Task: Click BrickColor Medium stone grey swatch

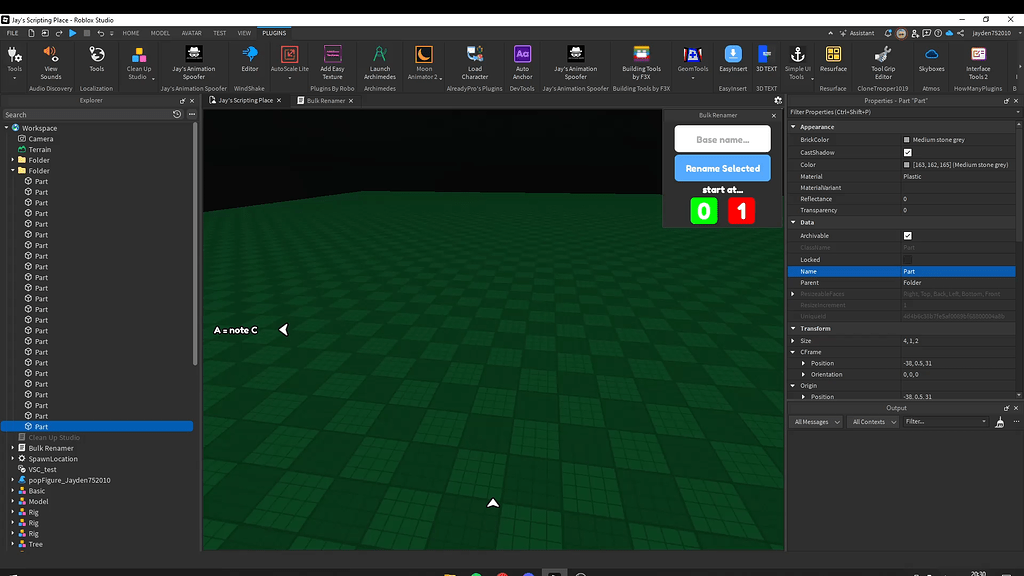Action: [906, 140]
